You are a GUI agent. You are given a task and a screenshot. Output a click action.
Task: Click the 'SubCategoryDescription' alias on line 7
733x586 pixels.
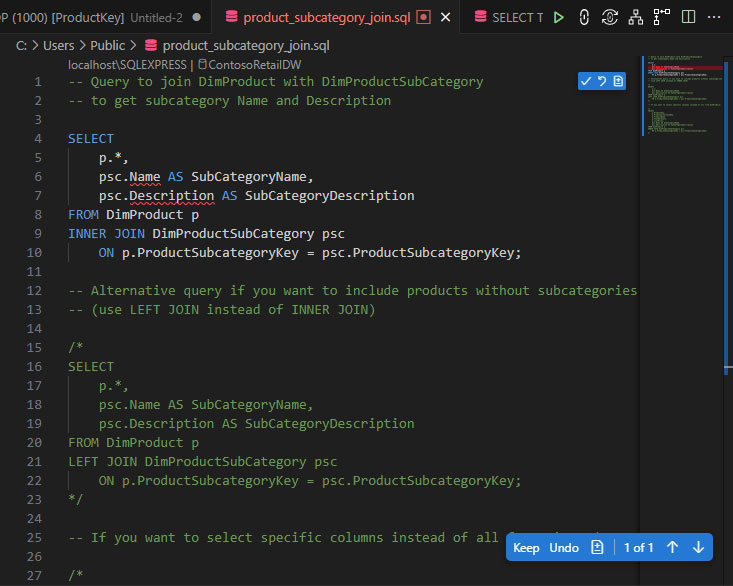pyautogui.click(x=330, y=196)
